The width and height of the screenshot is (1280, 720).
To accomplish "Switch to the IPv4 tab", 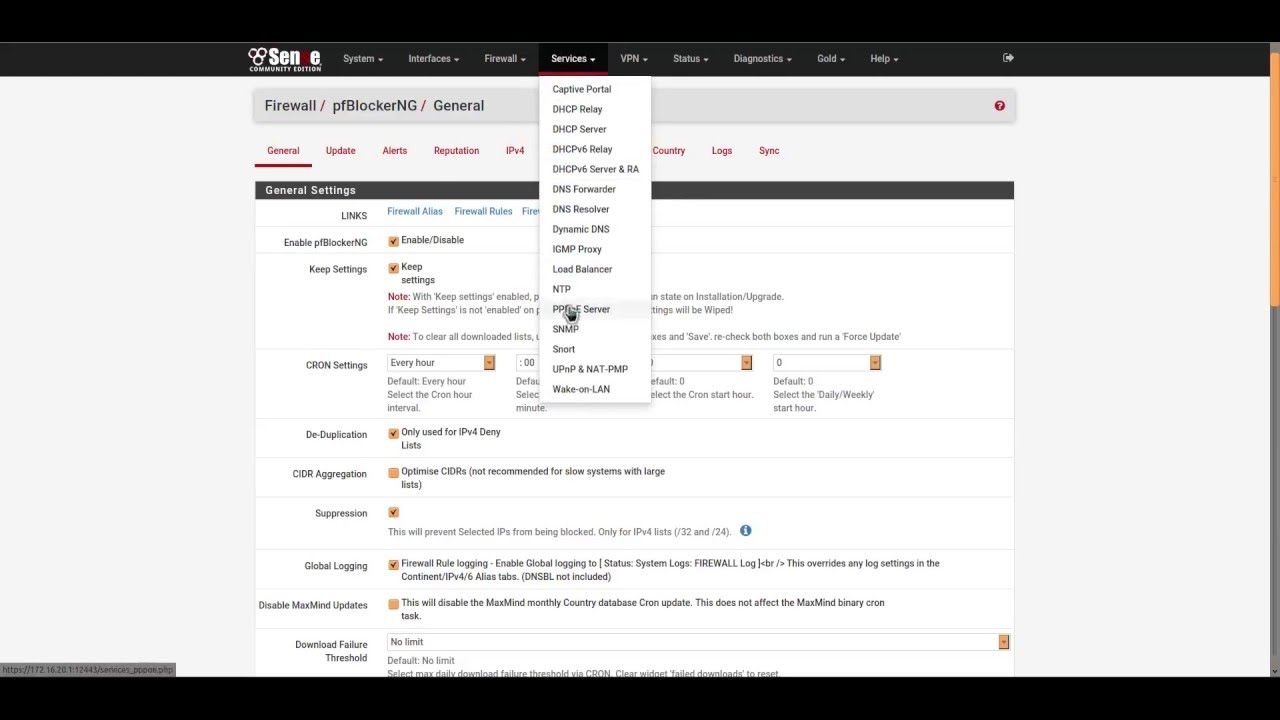I will coord(515,151).
